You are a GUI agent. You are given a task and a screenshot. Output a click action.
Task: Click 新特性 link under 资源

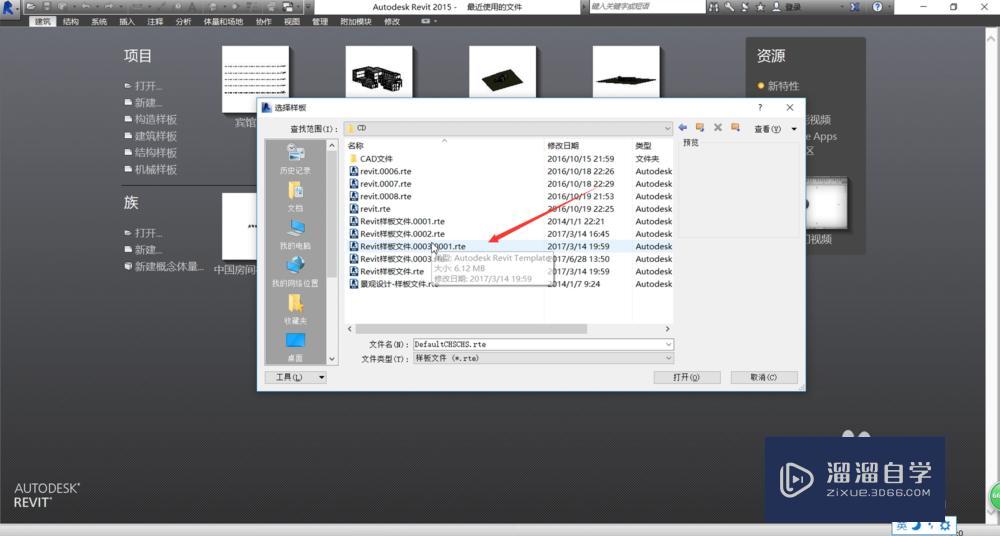point(783,86)
